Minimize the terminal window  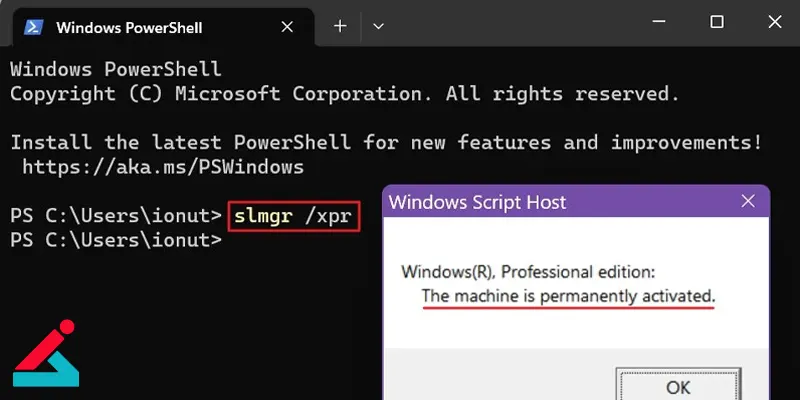659,21
